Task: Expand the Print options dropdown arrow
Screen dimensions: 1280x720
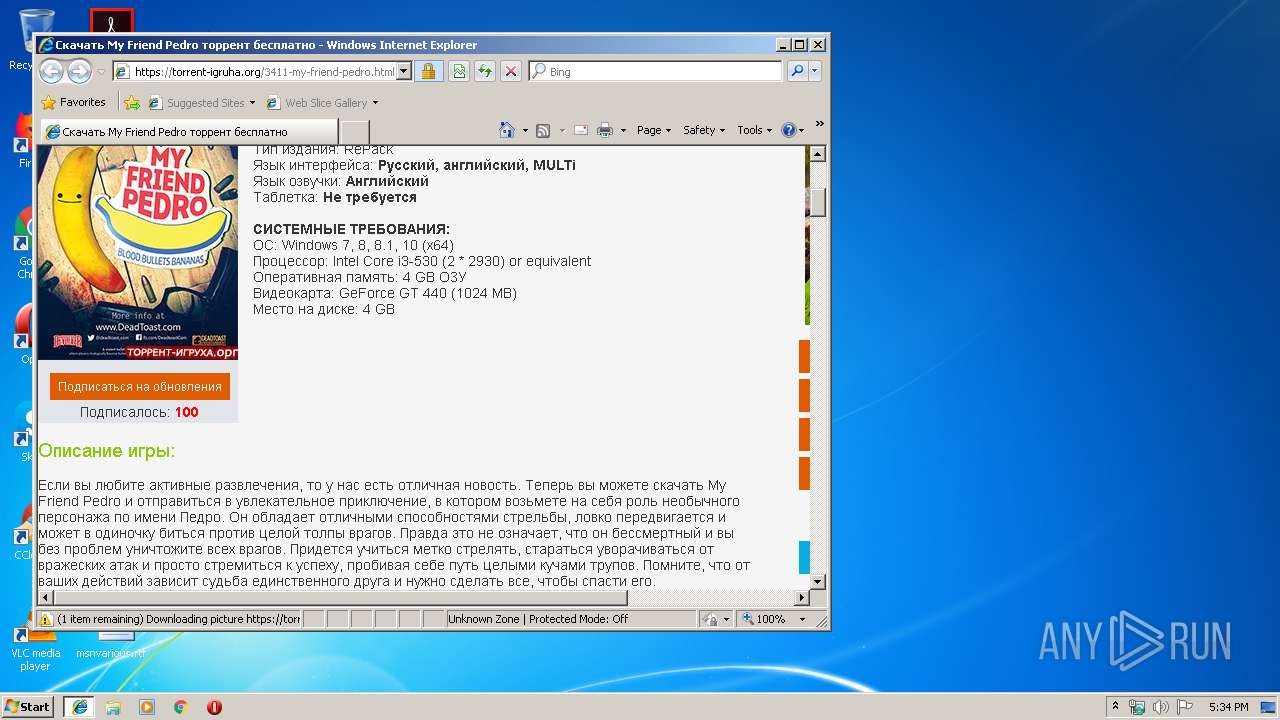Action: tap(623, 130)
